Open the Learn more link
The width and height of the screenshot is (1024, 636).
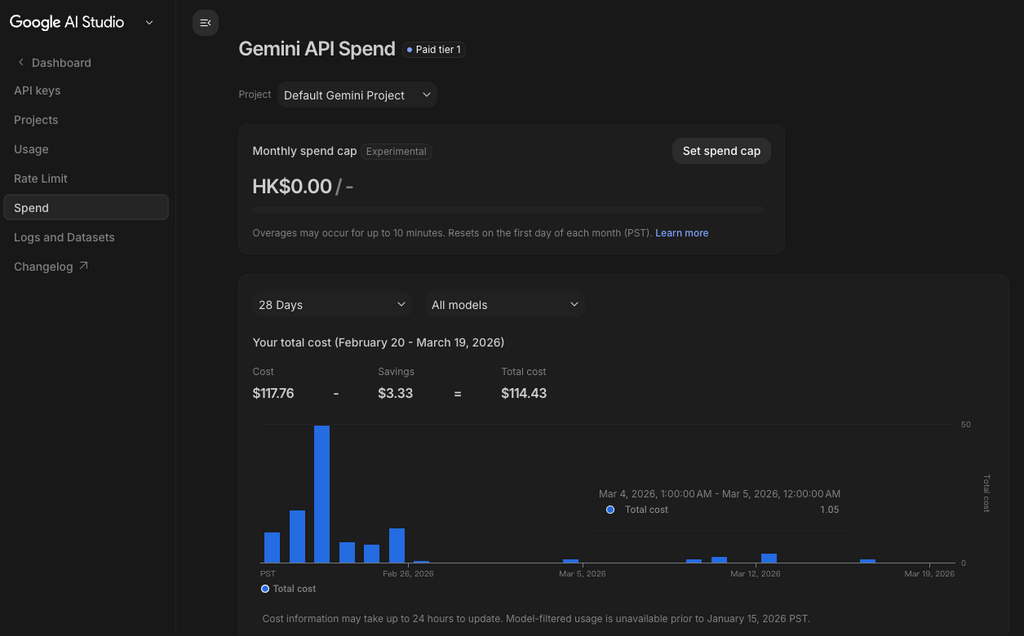[682, 232]
